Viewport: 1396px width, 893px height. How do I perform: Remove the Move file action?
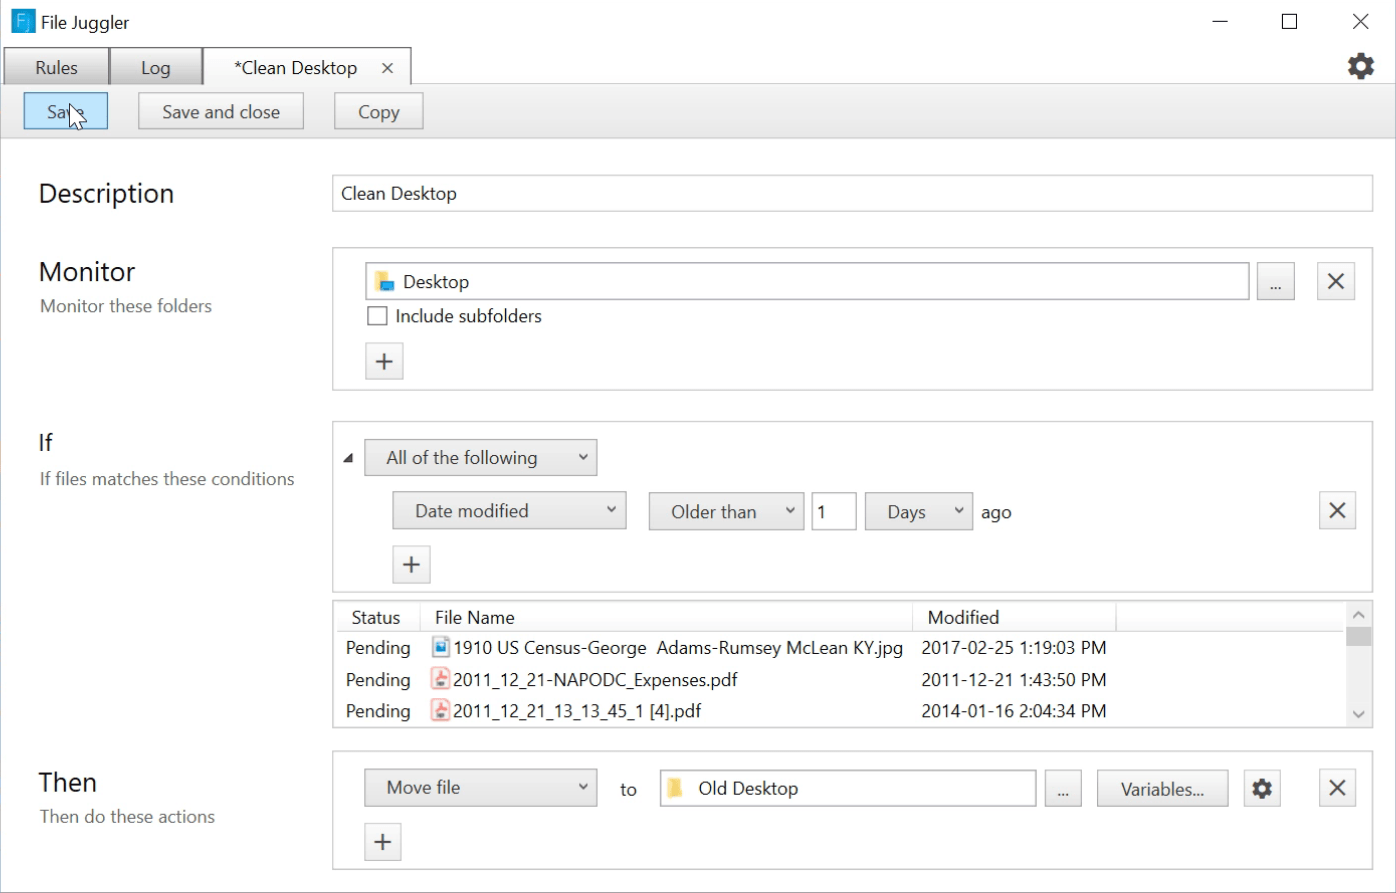tap(1338, 788)
